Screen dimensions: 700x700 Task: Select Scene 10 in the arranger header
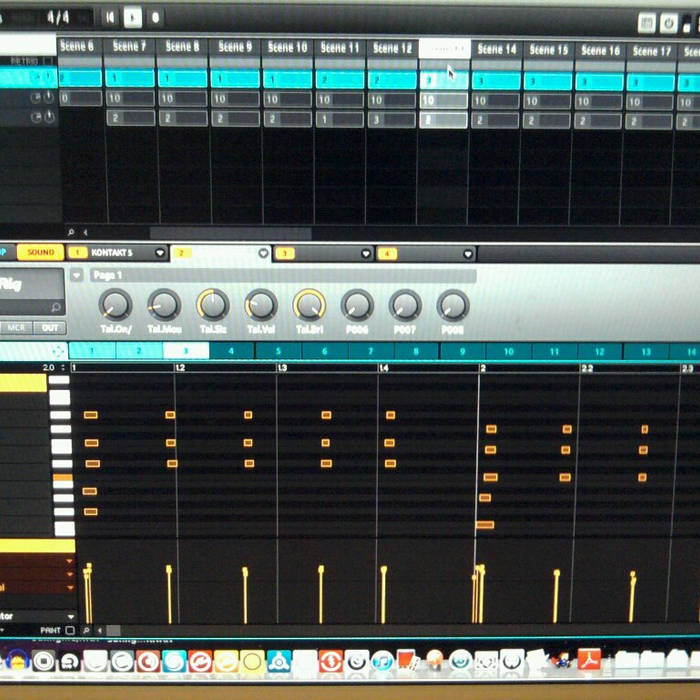coord(287,47)
